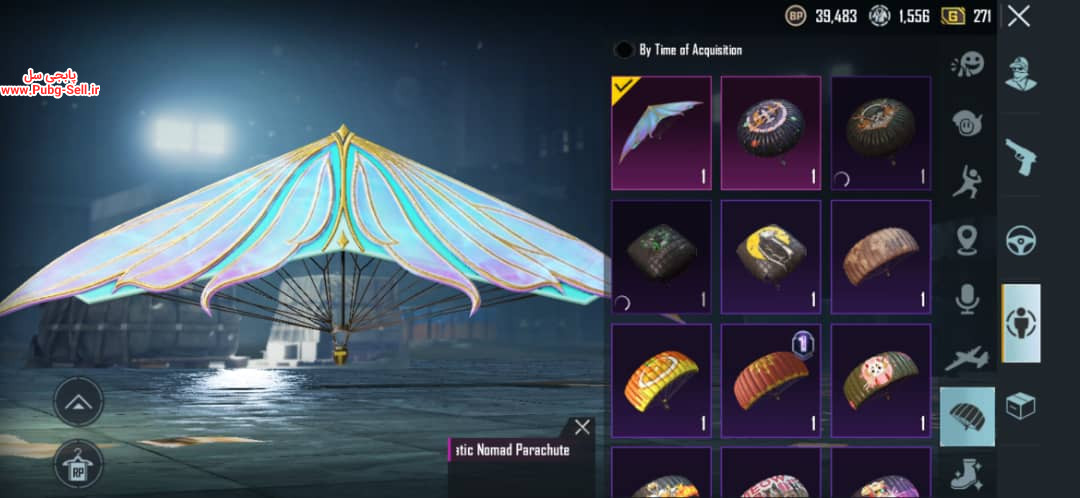Screen dimensions: 1080x498
Task: Close the inventory with the top X
Action: (x=1018, y=16)
